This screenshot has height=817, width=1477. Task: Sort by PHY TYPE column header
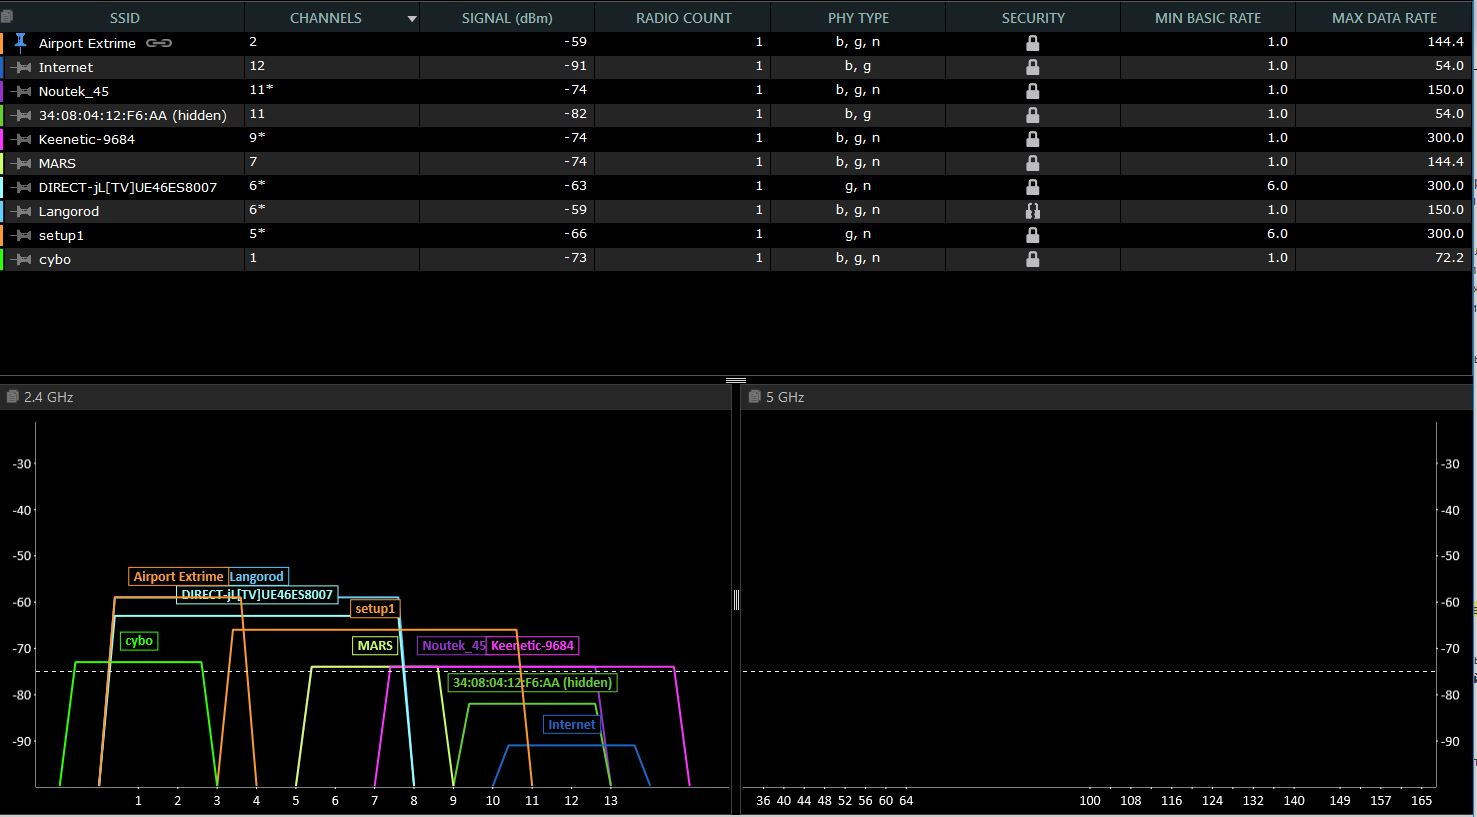point(858,18)
